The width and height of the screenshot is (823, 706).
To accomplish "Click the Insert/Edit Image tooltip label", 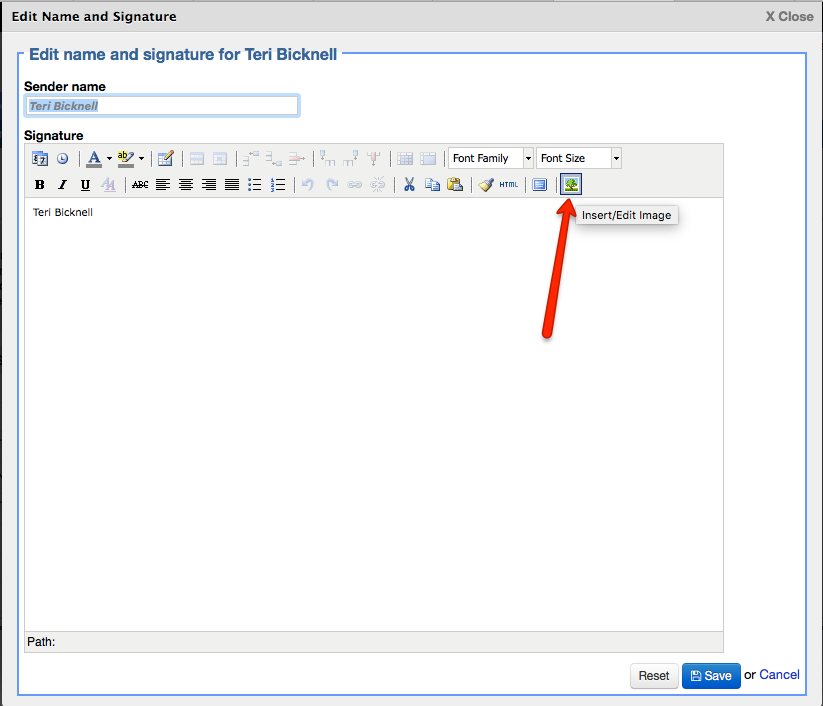I will (627, 215).
